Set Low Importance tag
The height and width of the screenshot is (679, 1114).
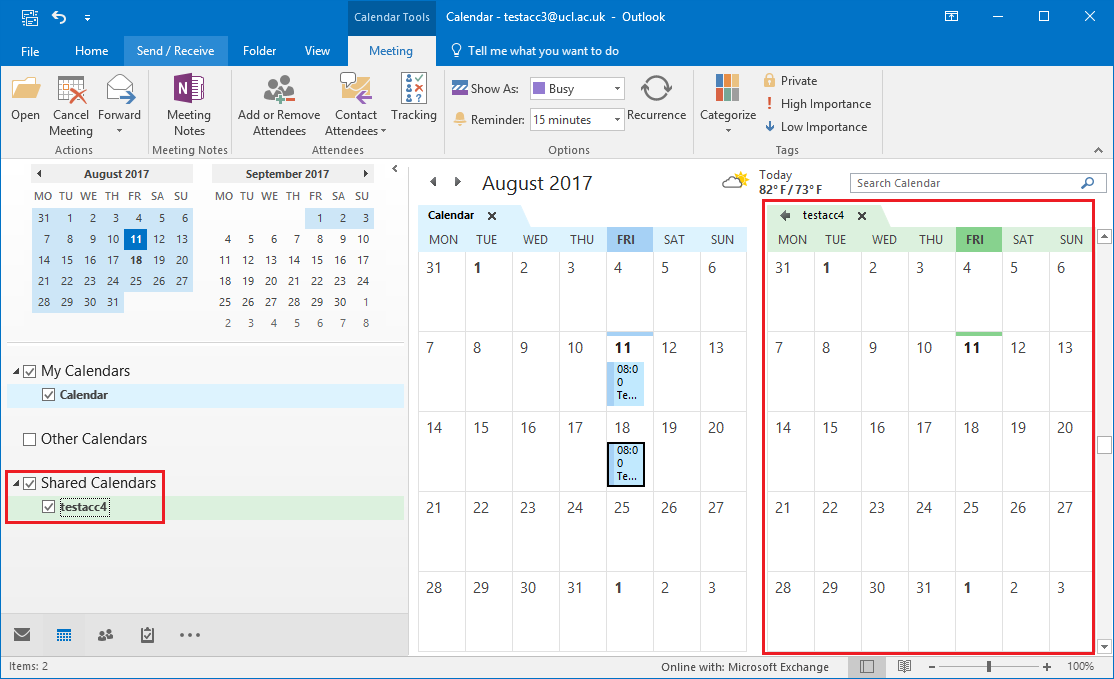click(816, 127)
